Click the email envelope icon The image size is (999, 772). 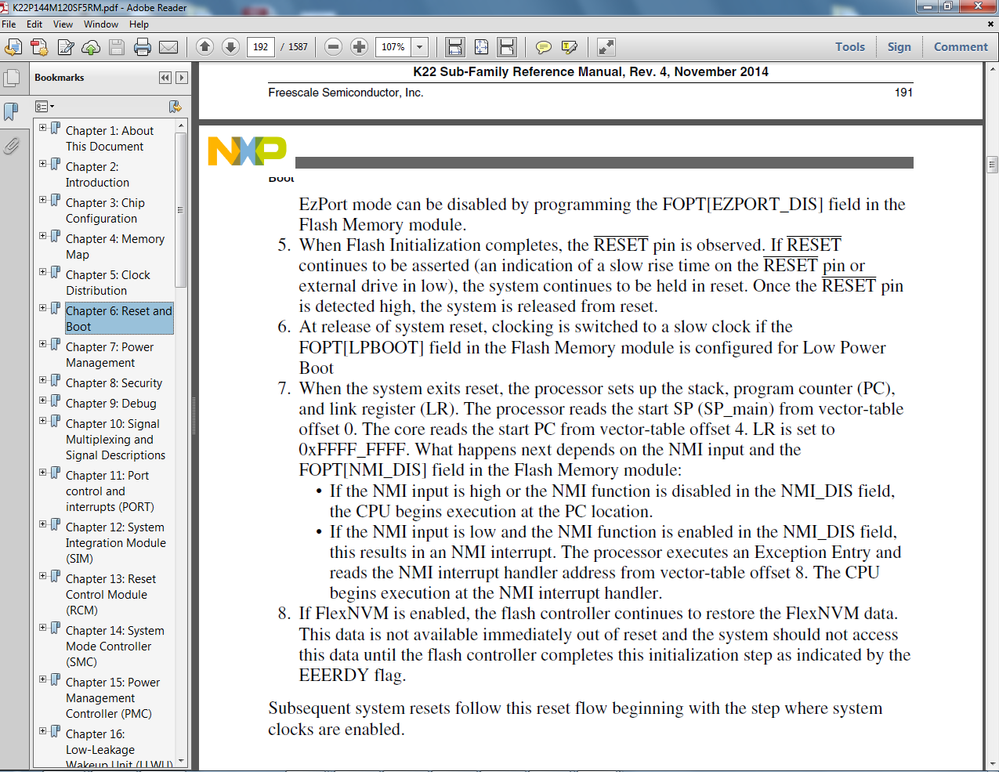[168, 47]
